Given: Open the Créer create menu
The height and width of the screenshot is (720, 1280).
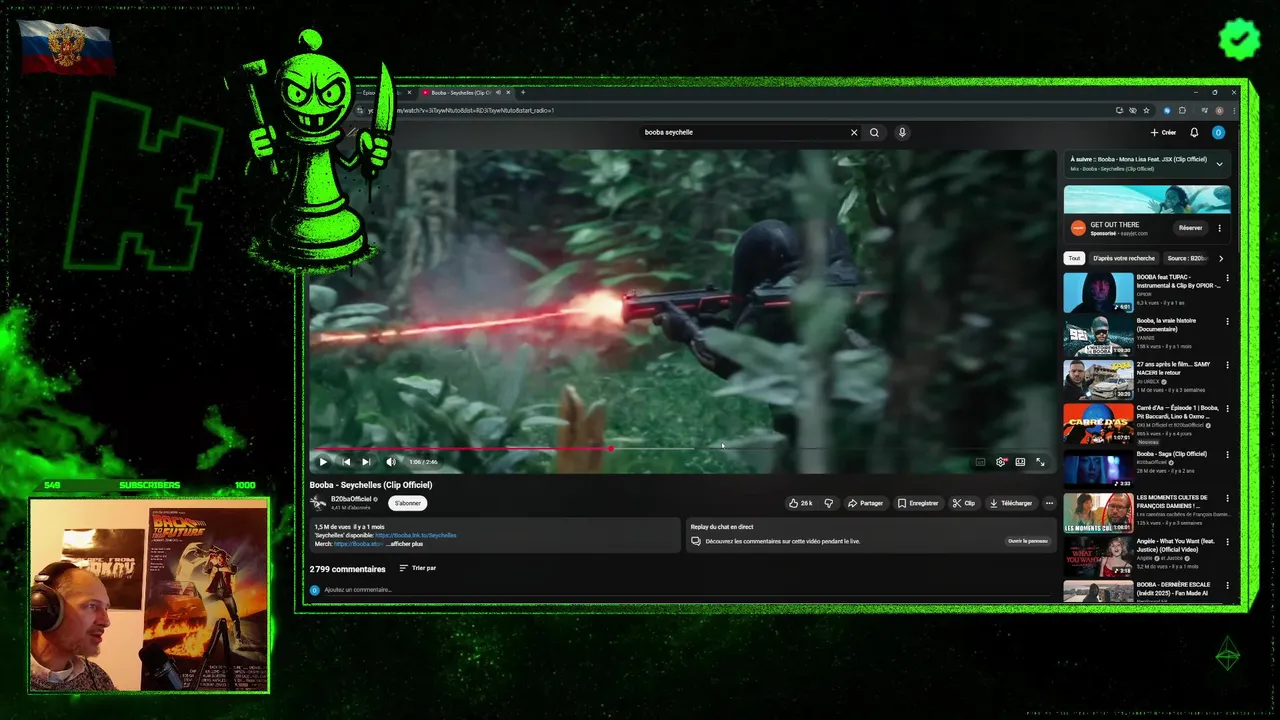Looking at the screenshot, I should pos(1163,132).
